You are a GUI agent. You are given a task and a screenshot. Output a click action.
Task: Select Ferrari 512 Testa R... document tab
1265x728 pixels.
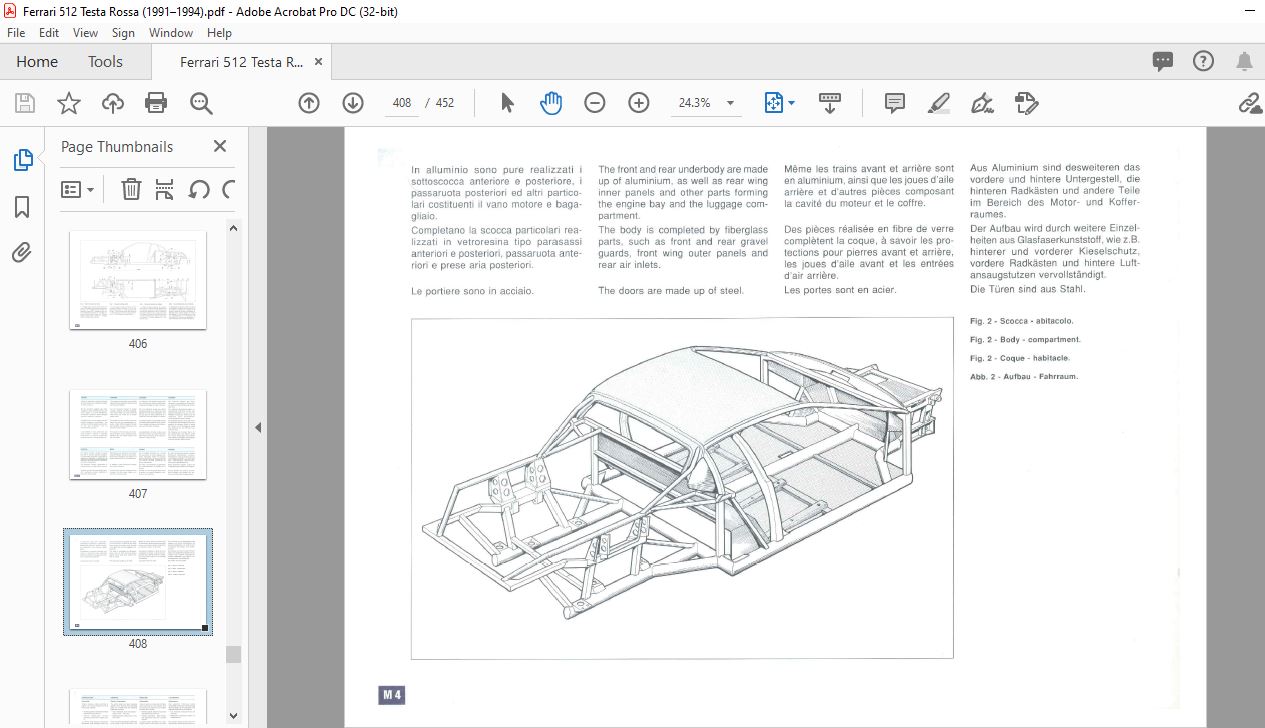242,62
